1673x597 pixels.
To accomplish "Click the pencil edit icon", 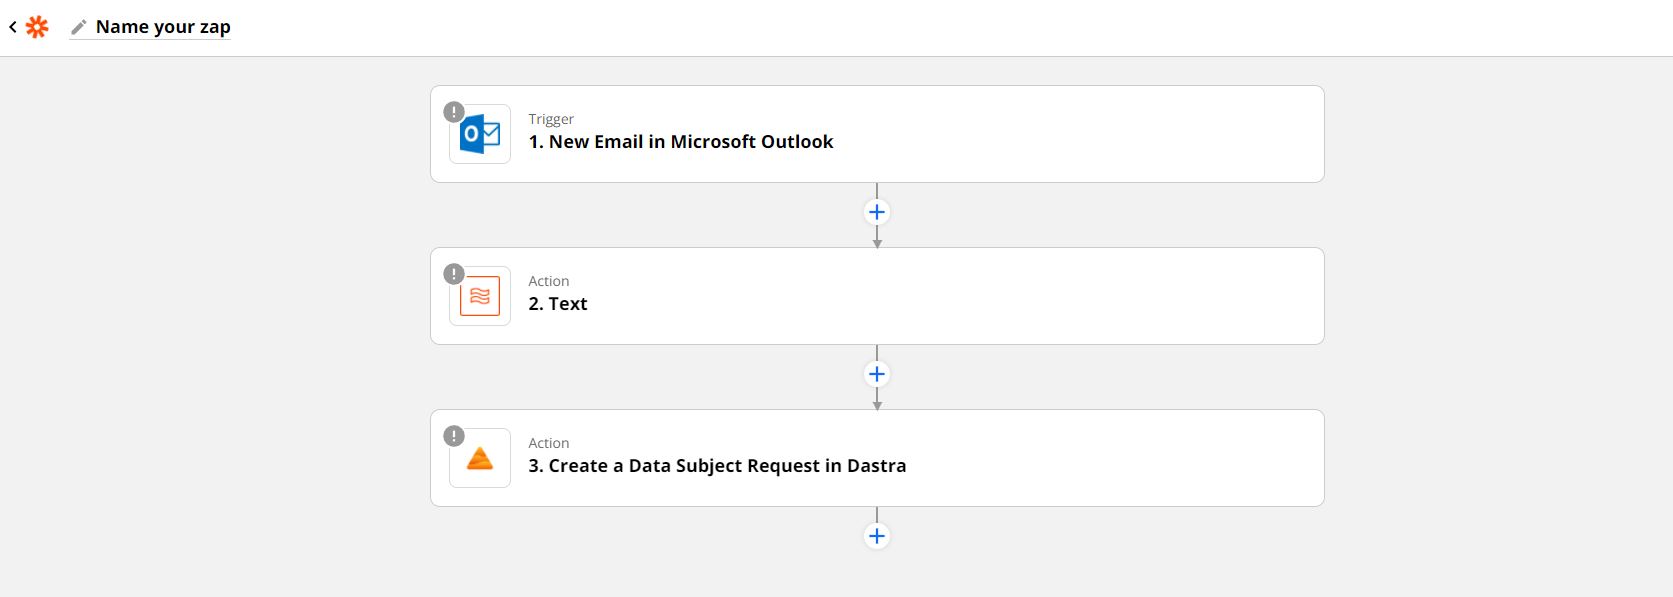I will coord(78,27).
